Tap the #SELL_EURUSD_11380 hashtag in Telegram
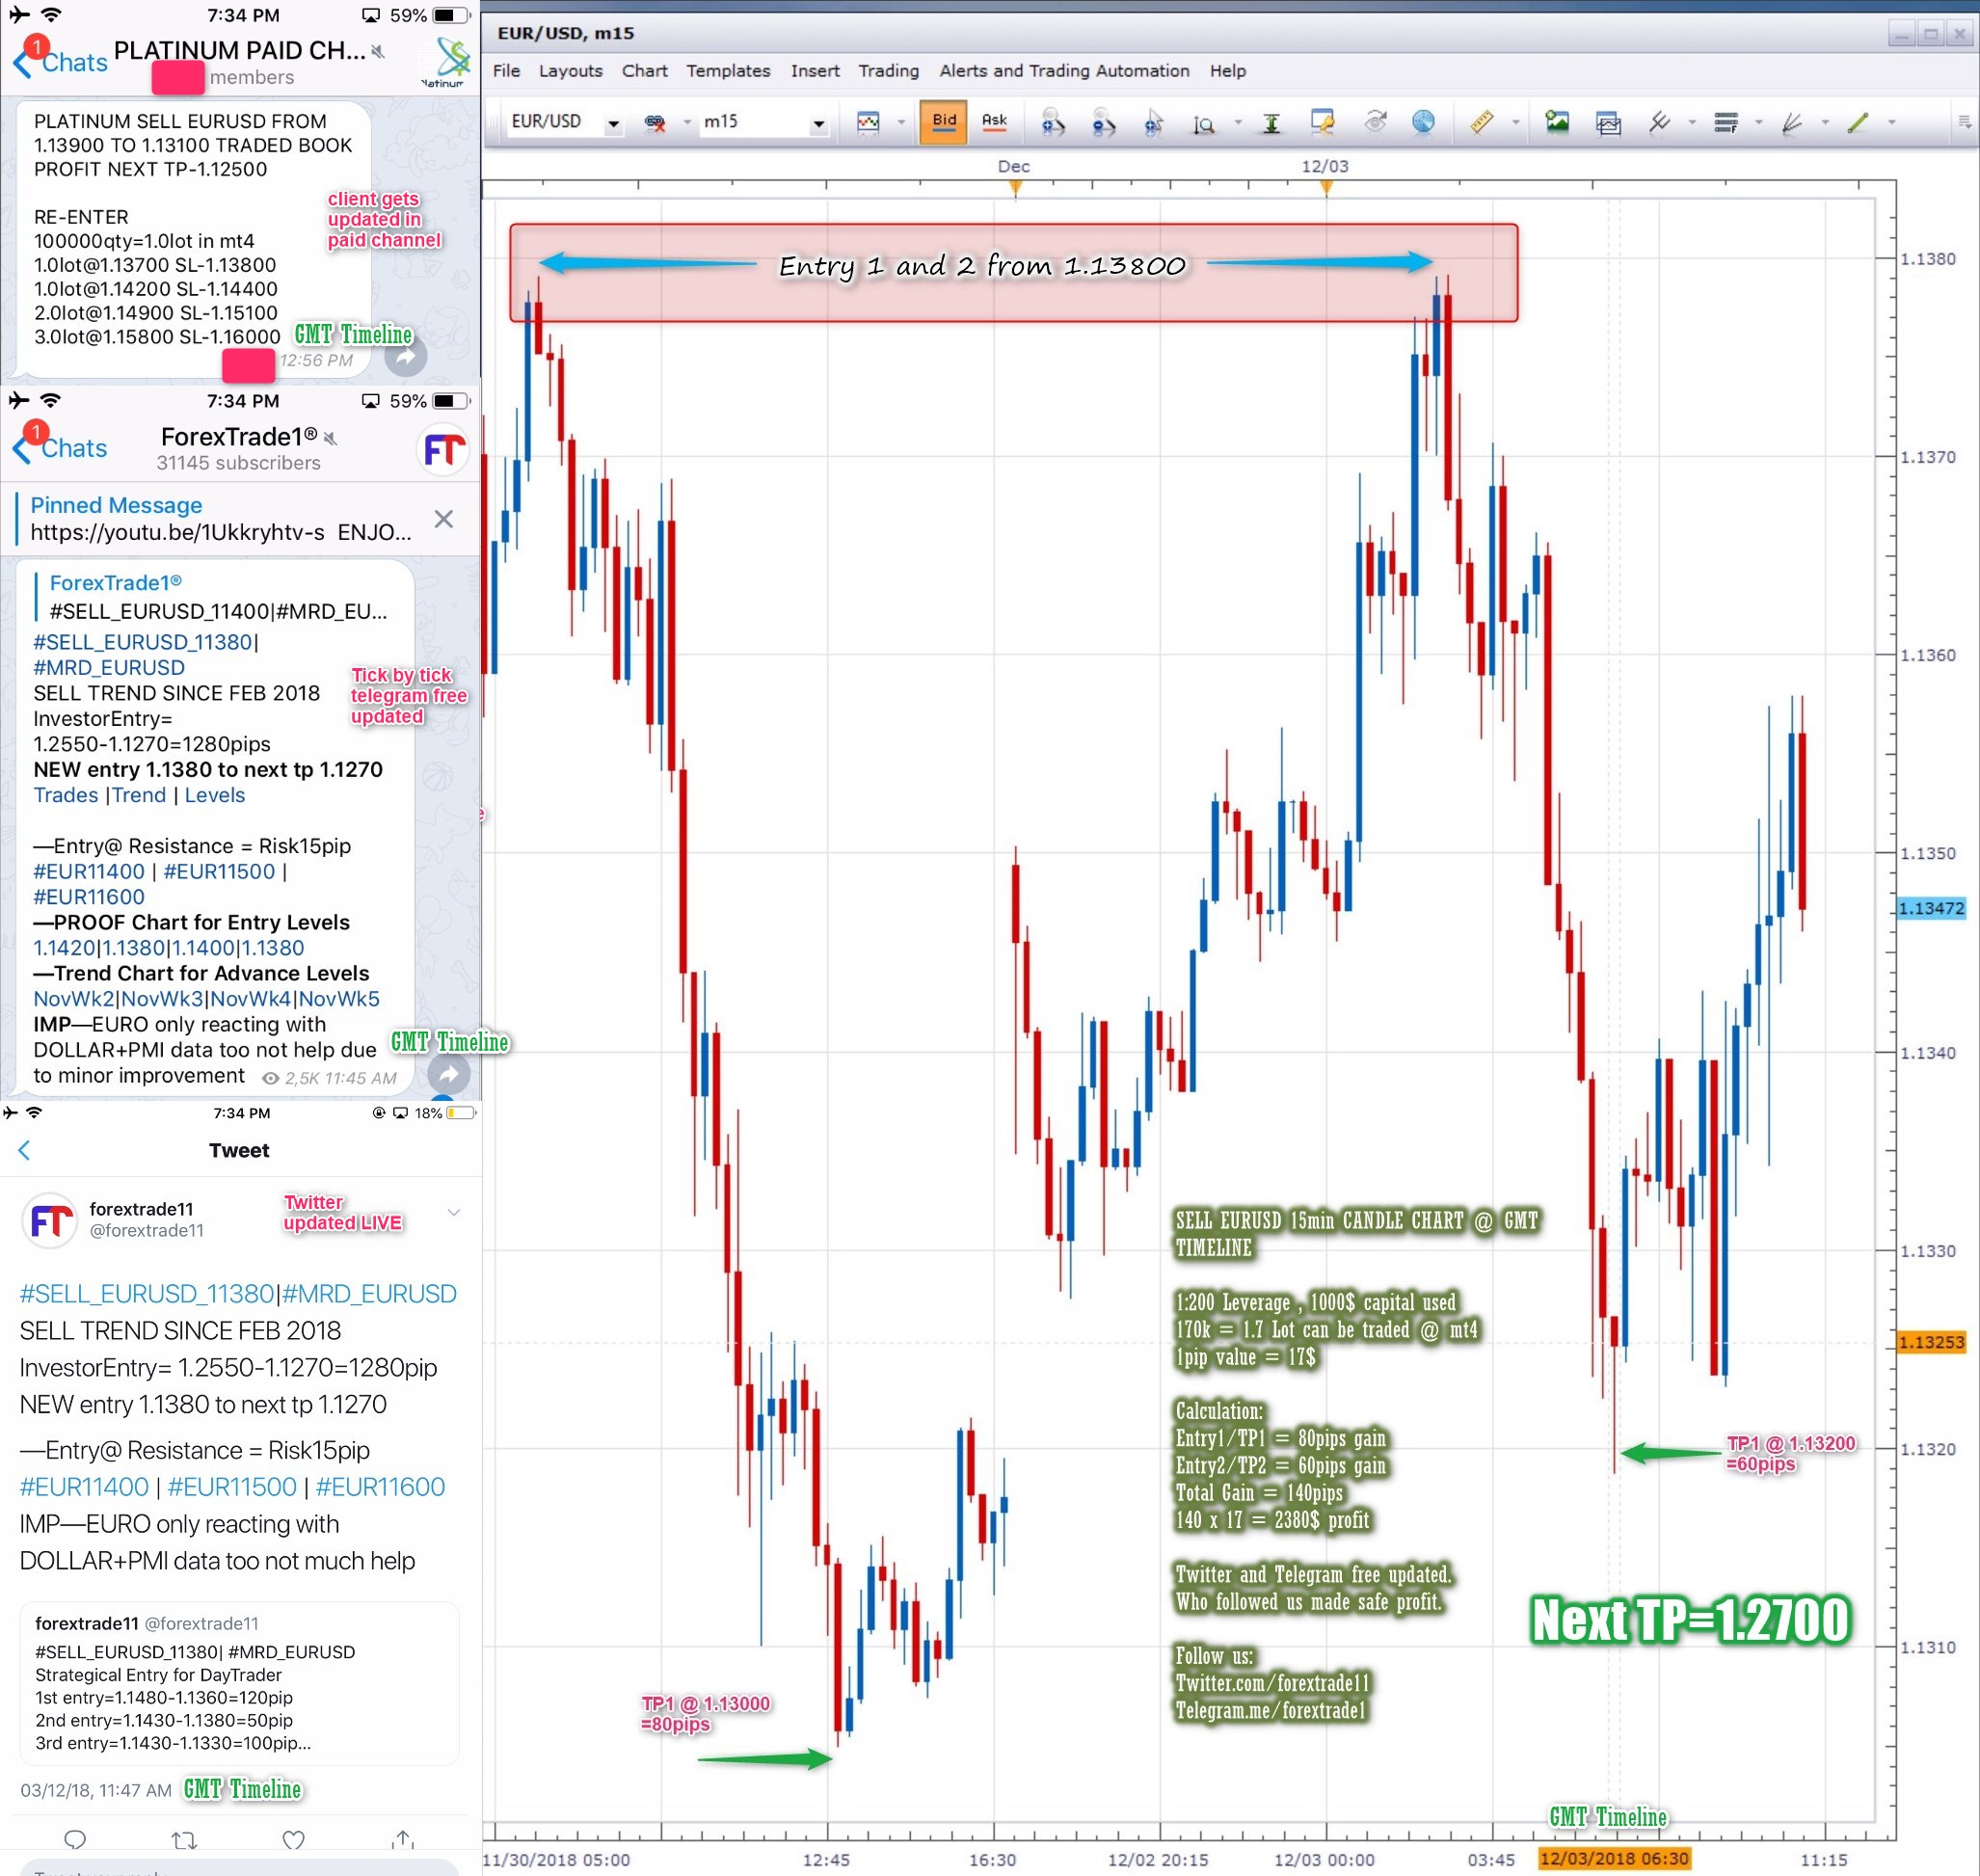1980x1876 pixels. (143, 642)
